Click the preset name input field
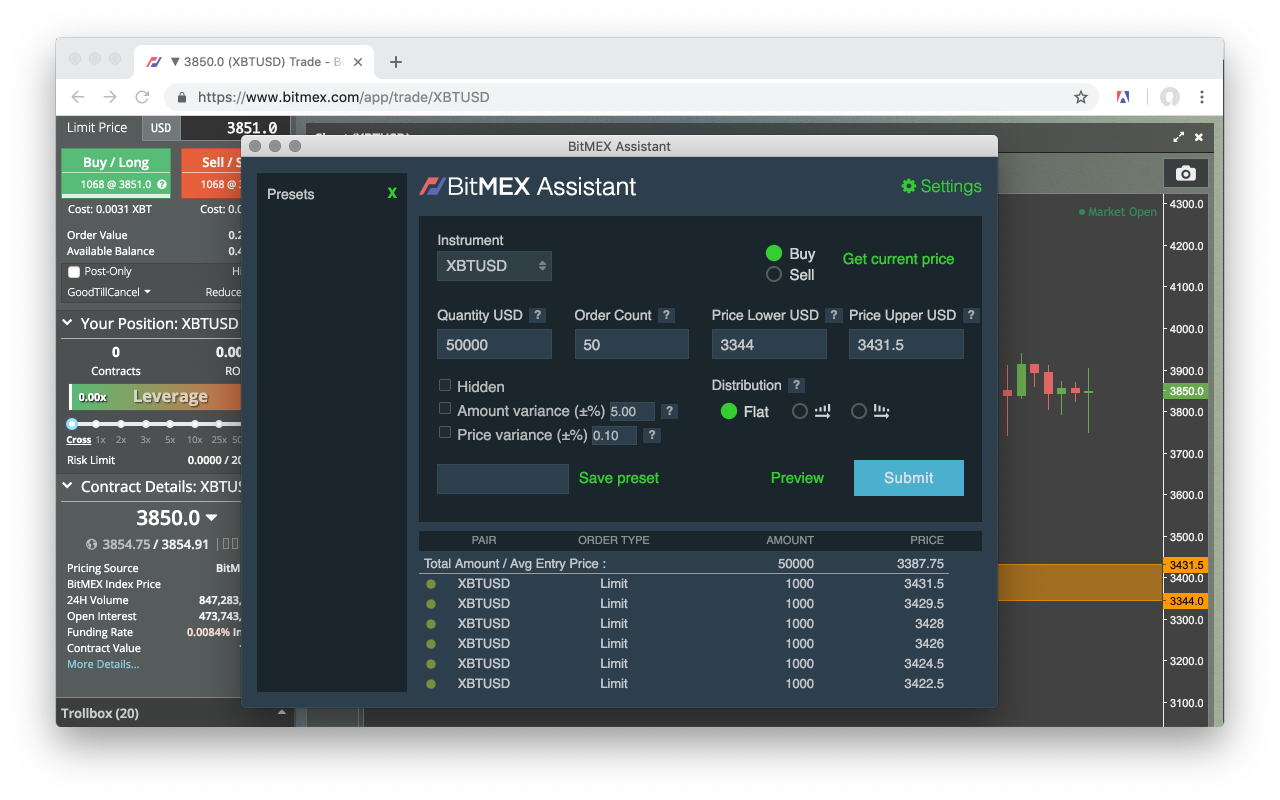The height and width of the screenshot is (800, 1280). 502,478
